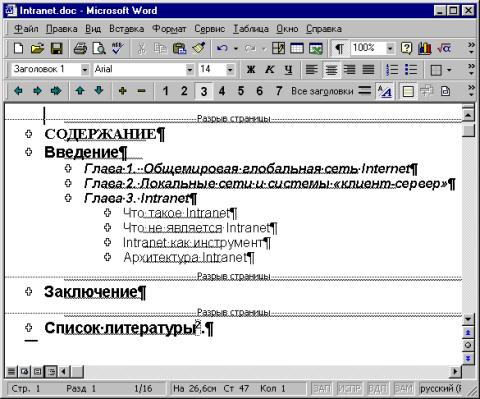Print the document

click(x=80, y=49)
